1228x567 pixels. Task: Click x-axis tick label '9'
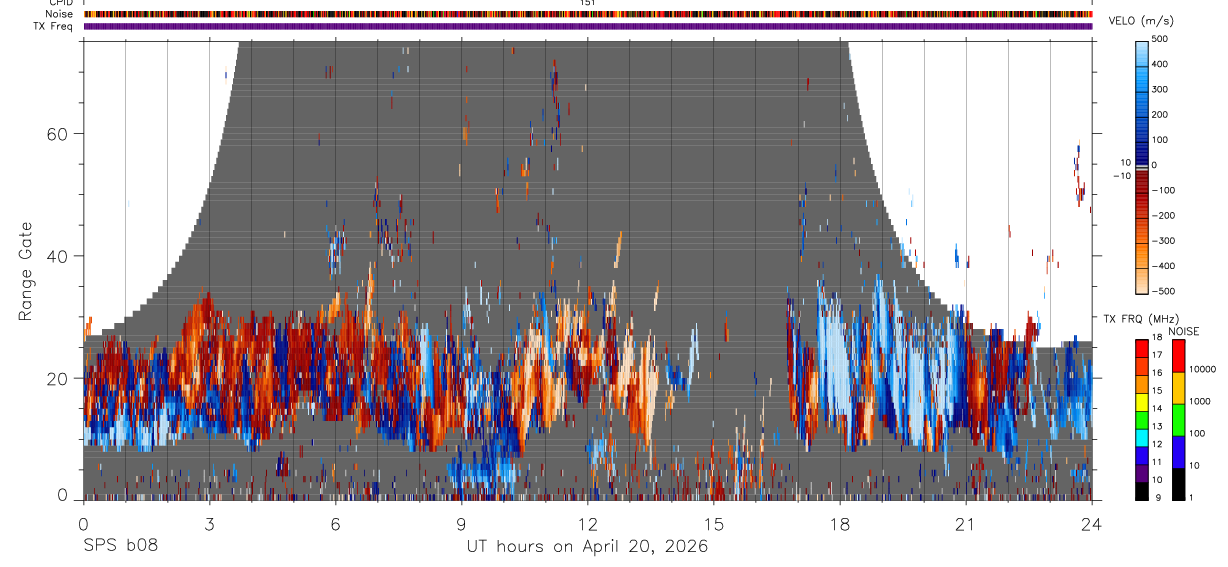[x=461, y=525]
